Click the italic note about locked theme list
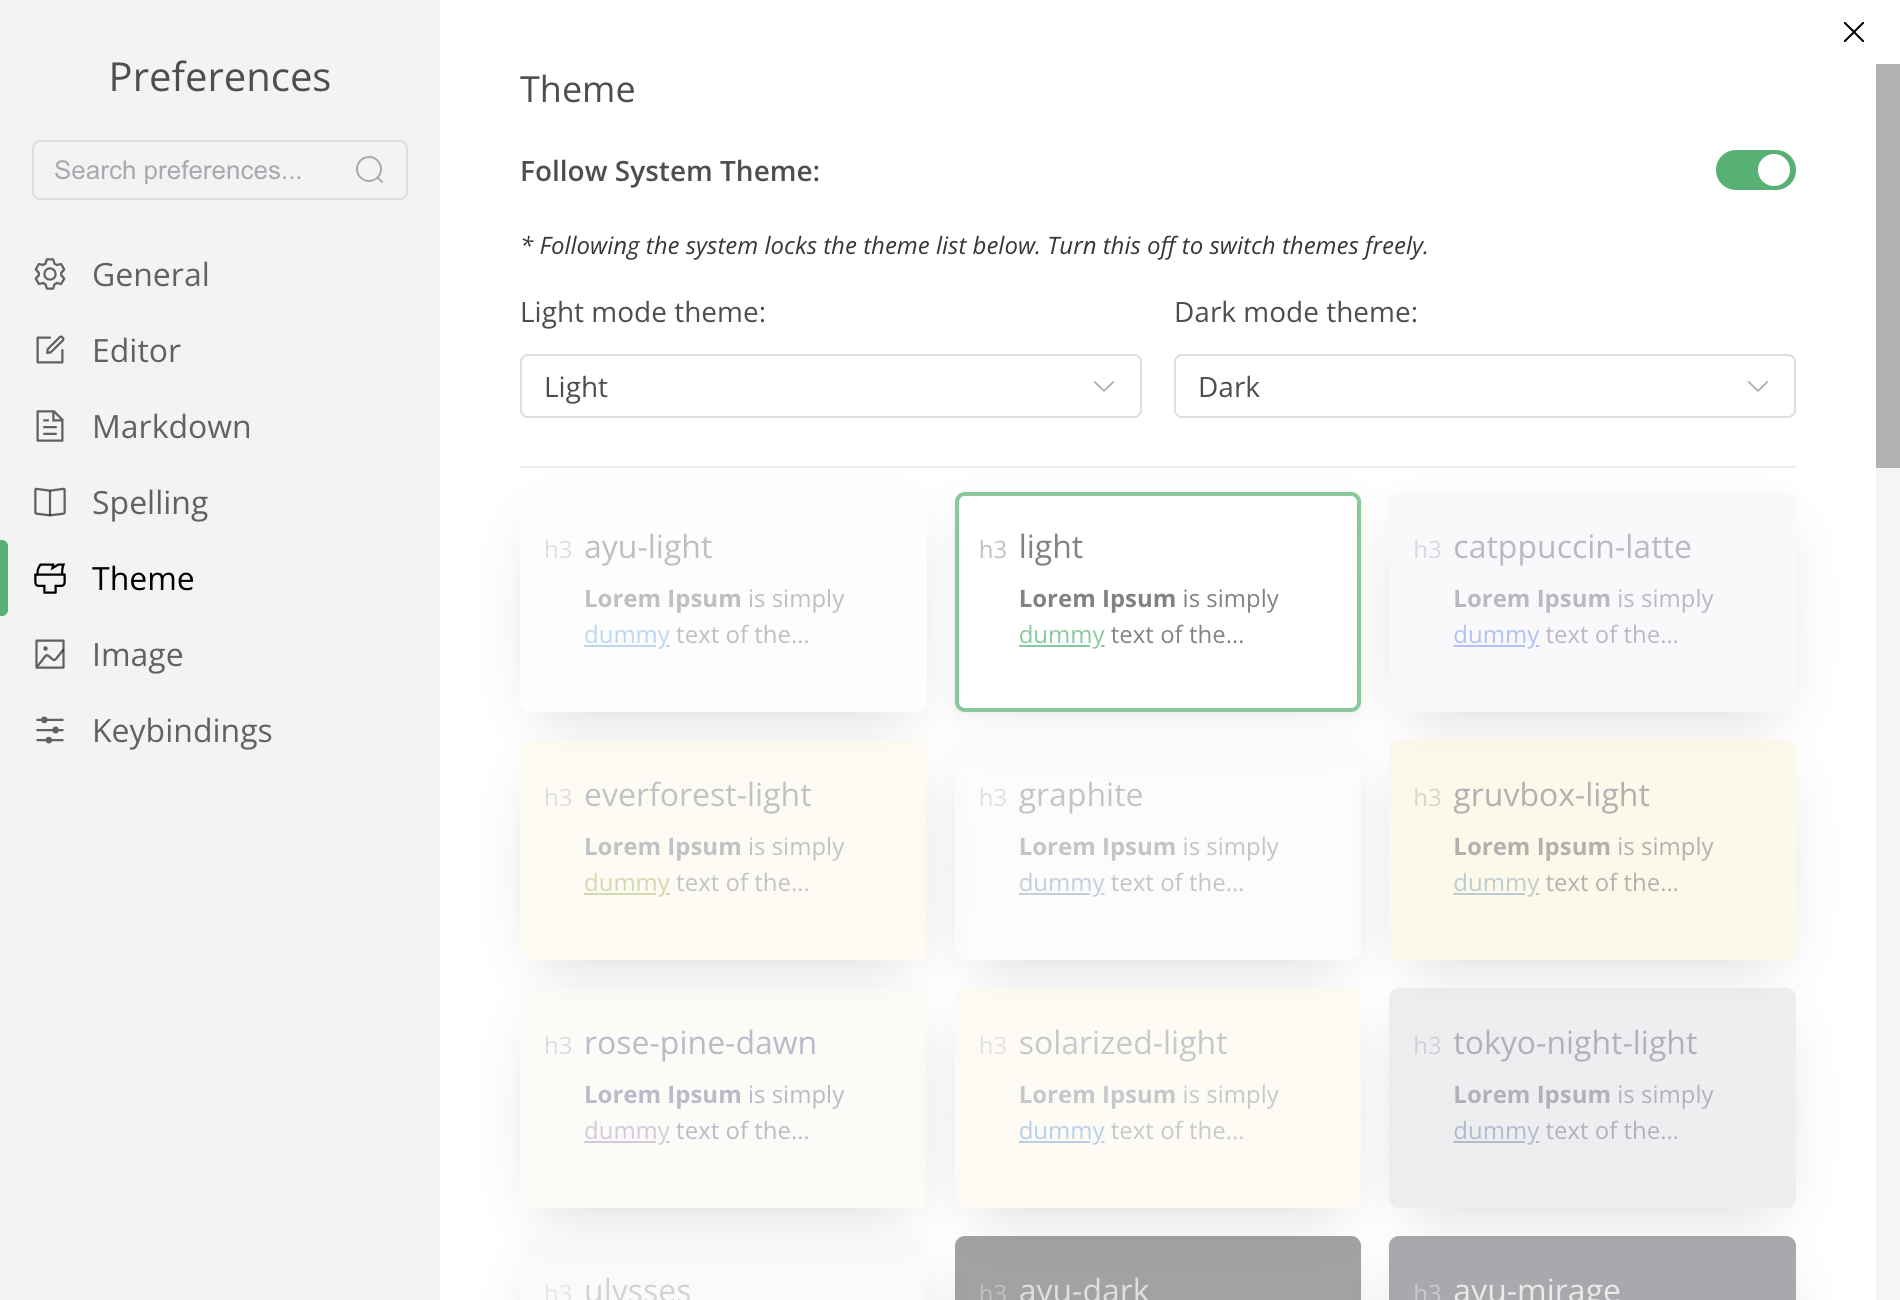The width and height of the screenshot is (1900, 1300). tap(974, 246)
